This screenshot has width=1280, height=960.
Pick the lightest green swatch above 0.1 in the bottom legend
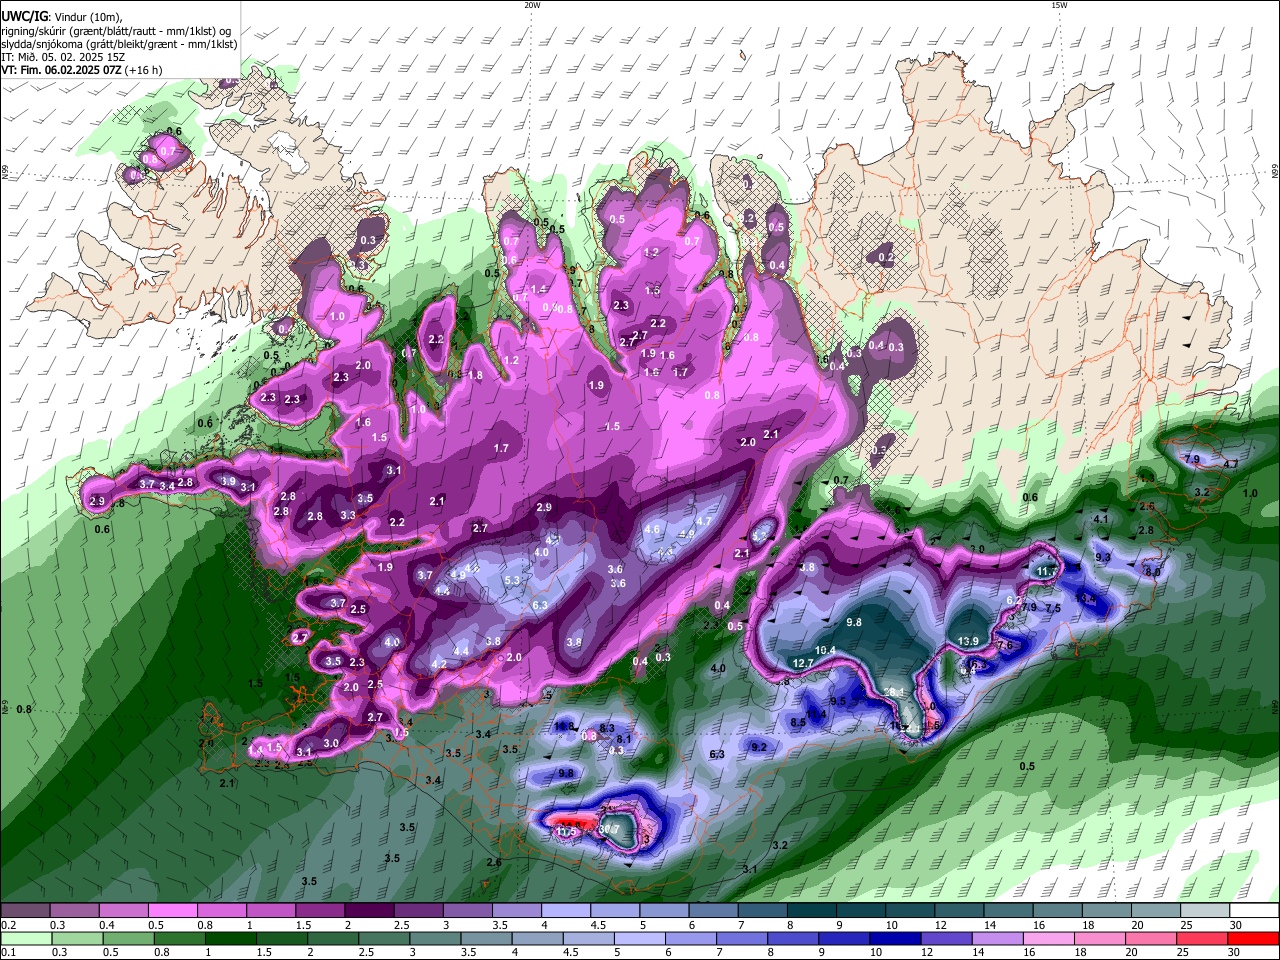tap(25, 938)
